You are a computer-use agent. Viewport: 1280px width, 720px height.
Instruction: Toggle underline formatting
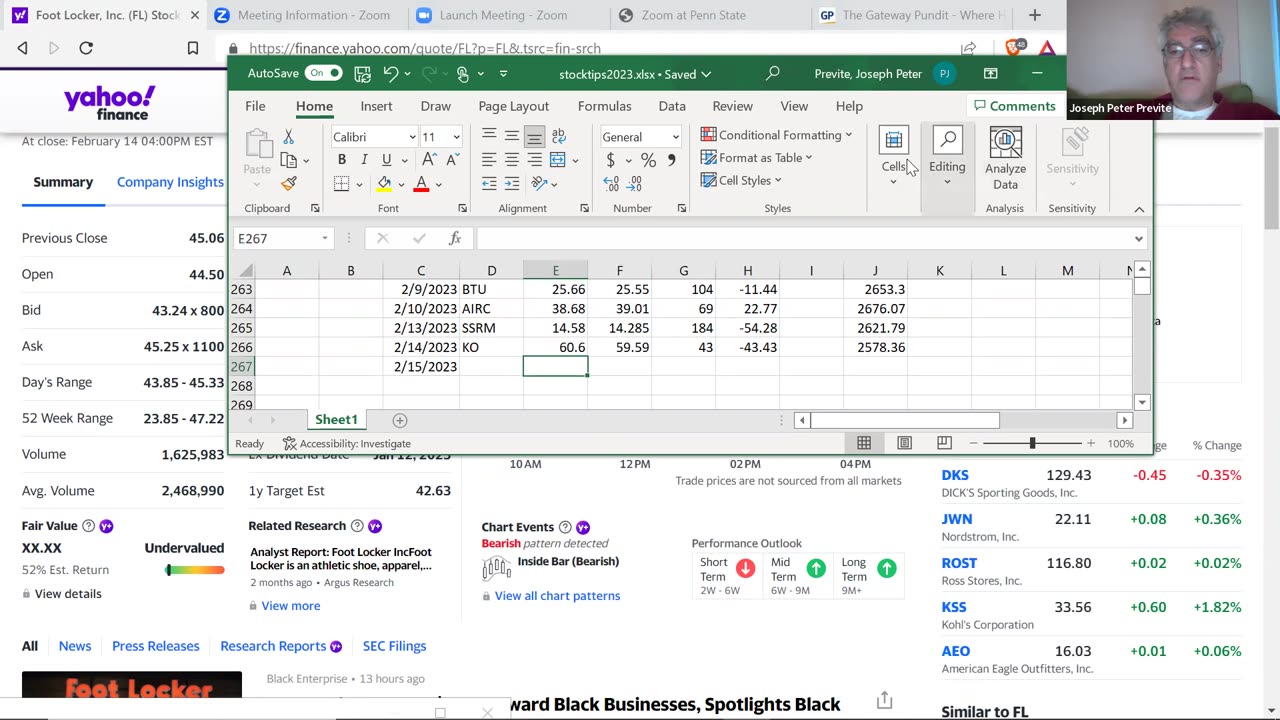click(386, 160)
